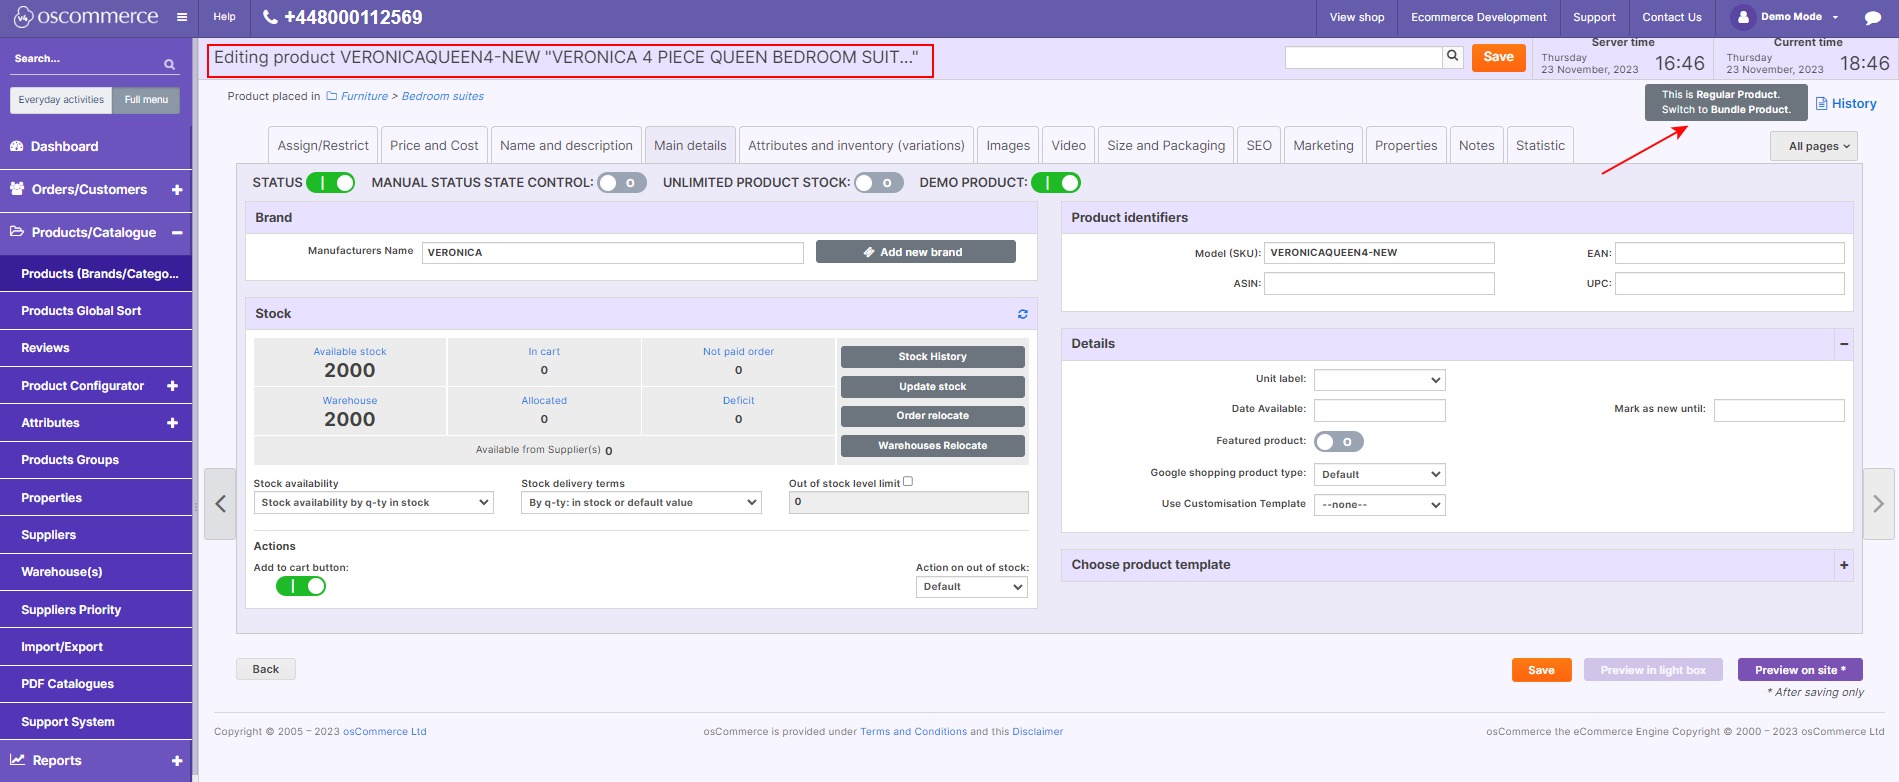Go to the next product with the right arrow
Viewport: 1899px width, 782px height.
[1877, 504]
